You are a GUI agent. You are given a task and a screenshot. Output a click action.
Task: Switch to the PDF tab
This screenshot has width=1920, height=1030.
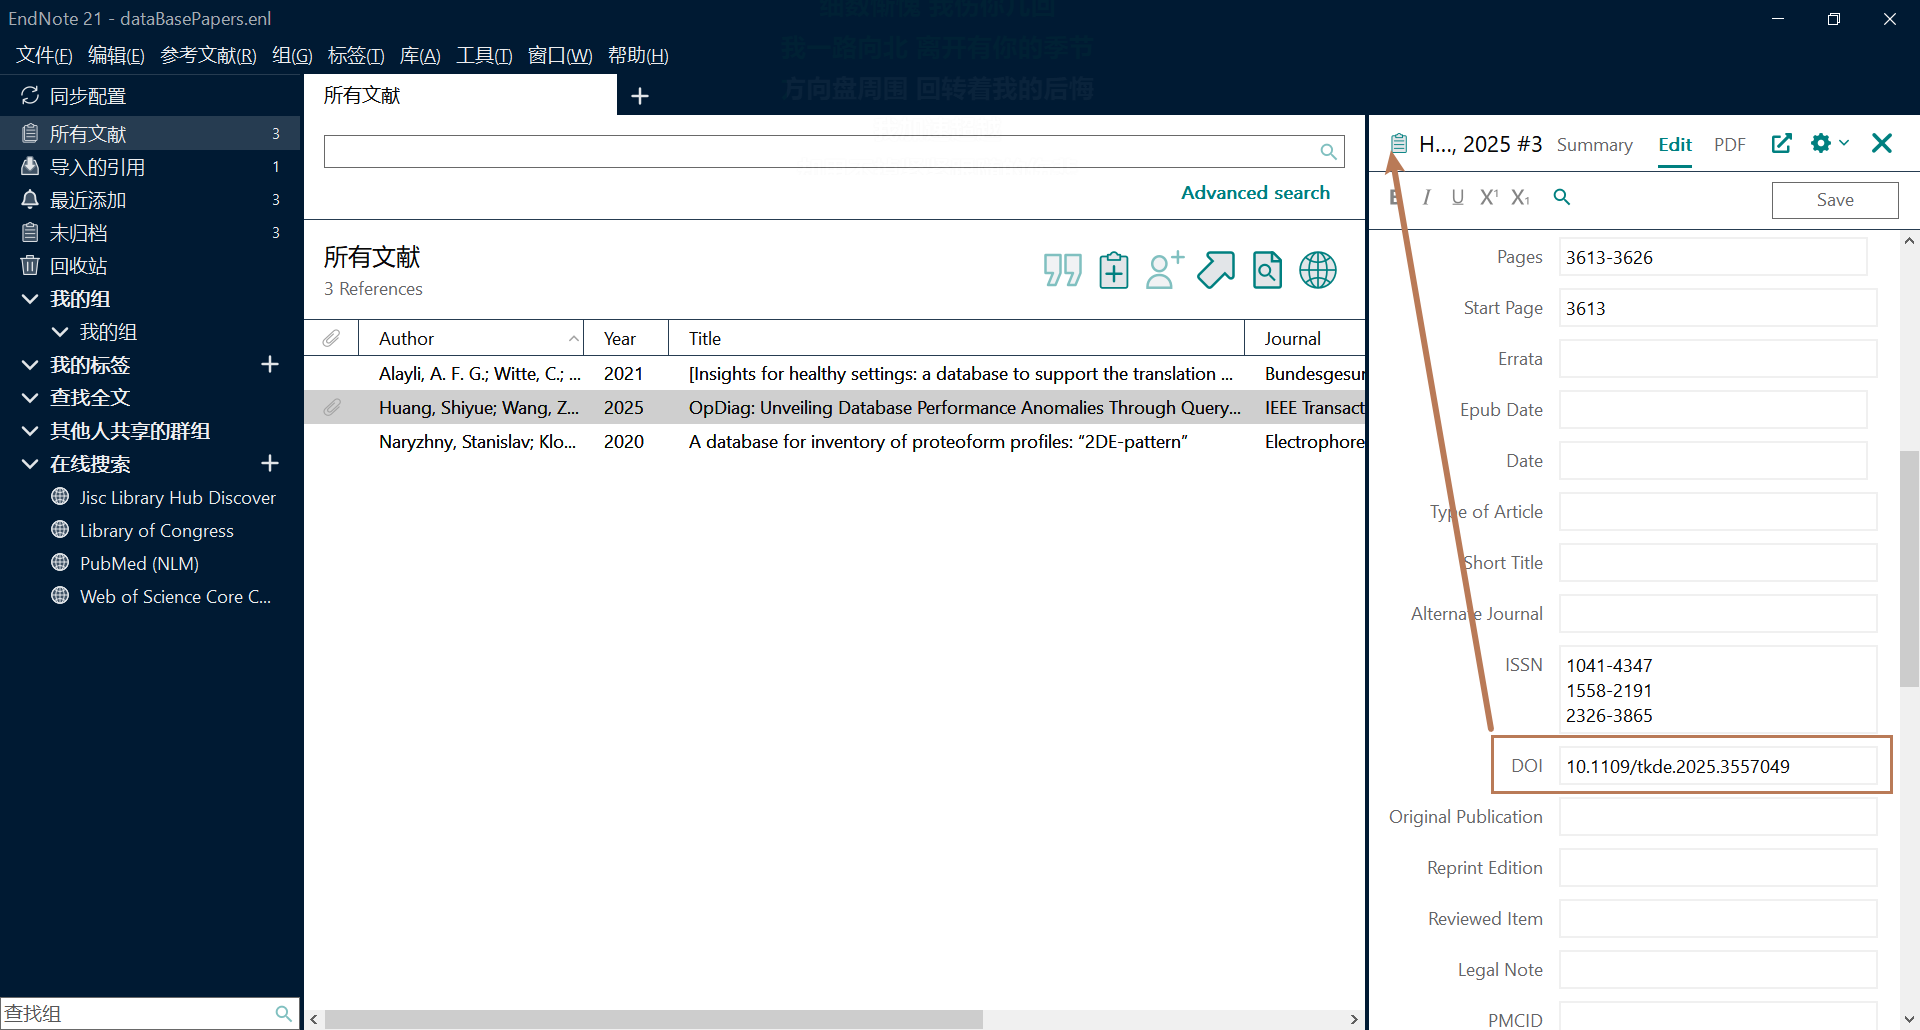[x=1729, y=145]
